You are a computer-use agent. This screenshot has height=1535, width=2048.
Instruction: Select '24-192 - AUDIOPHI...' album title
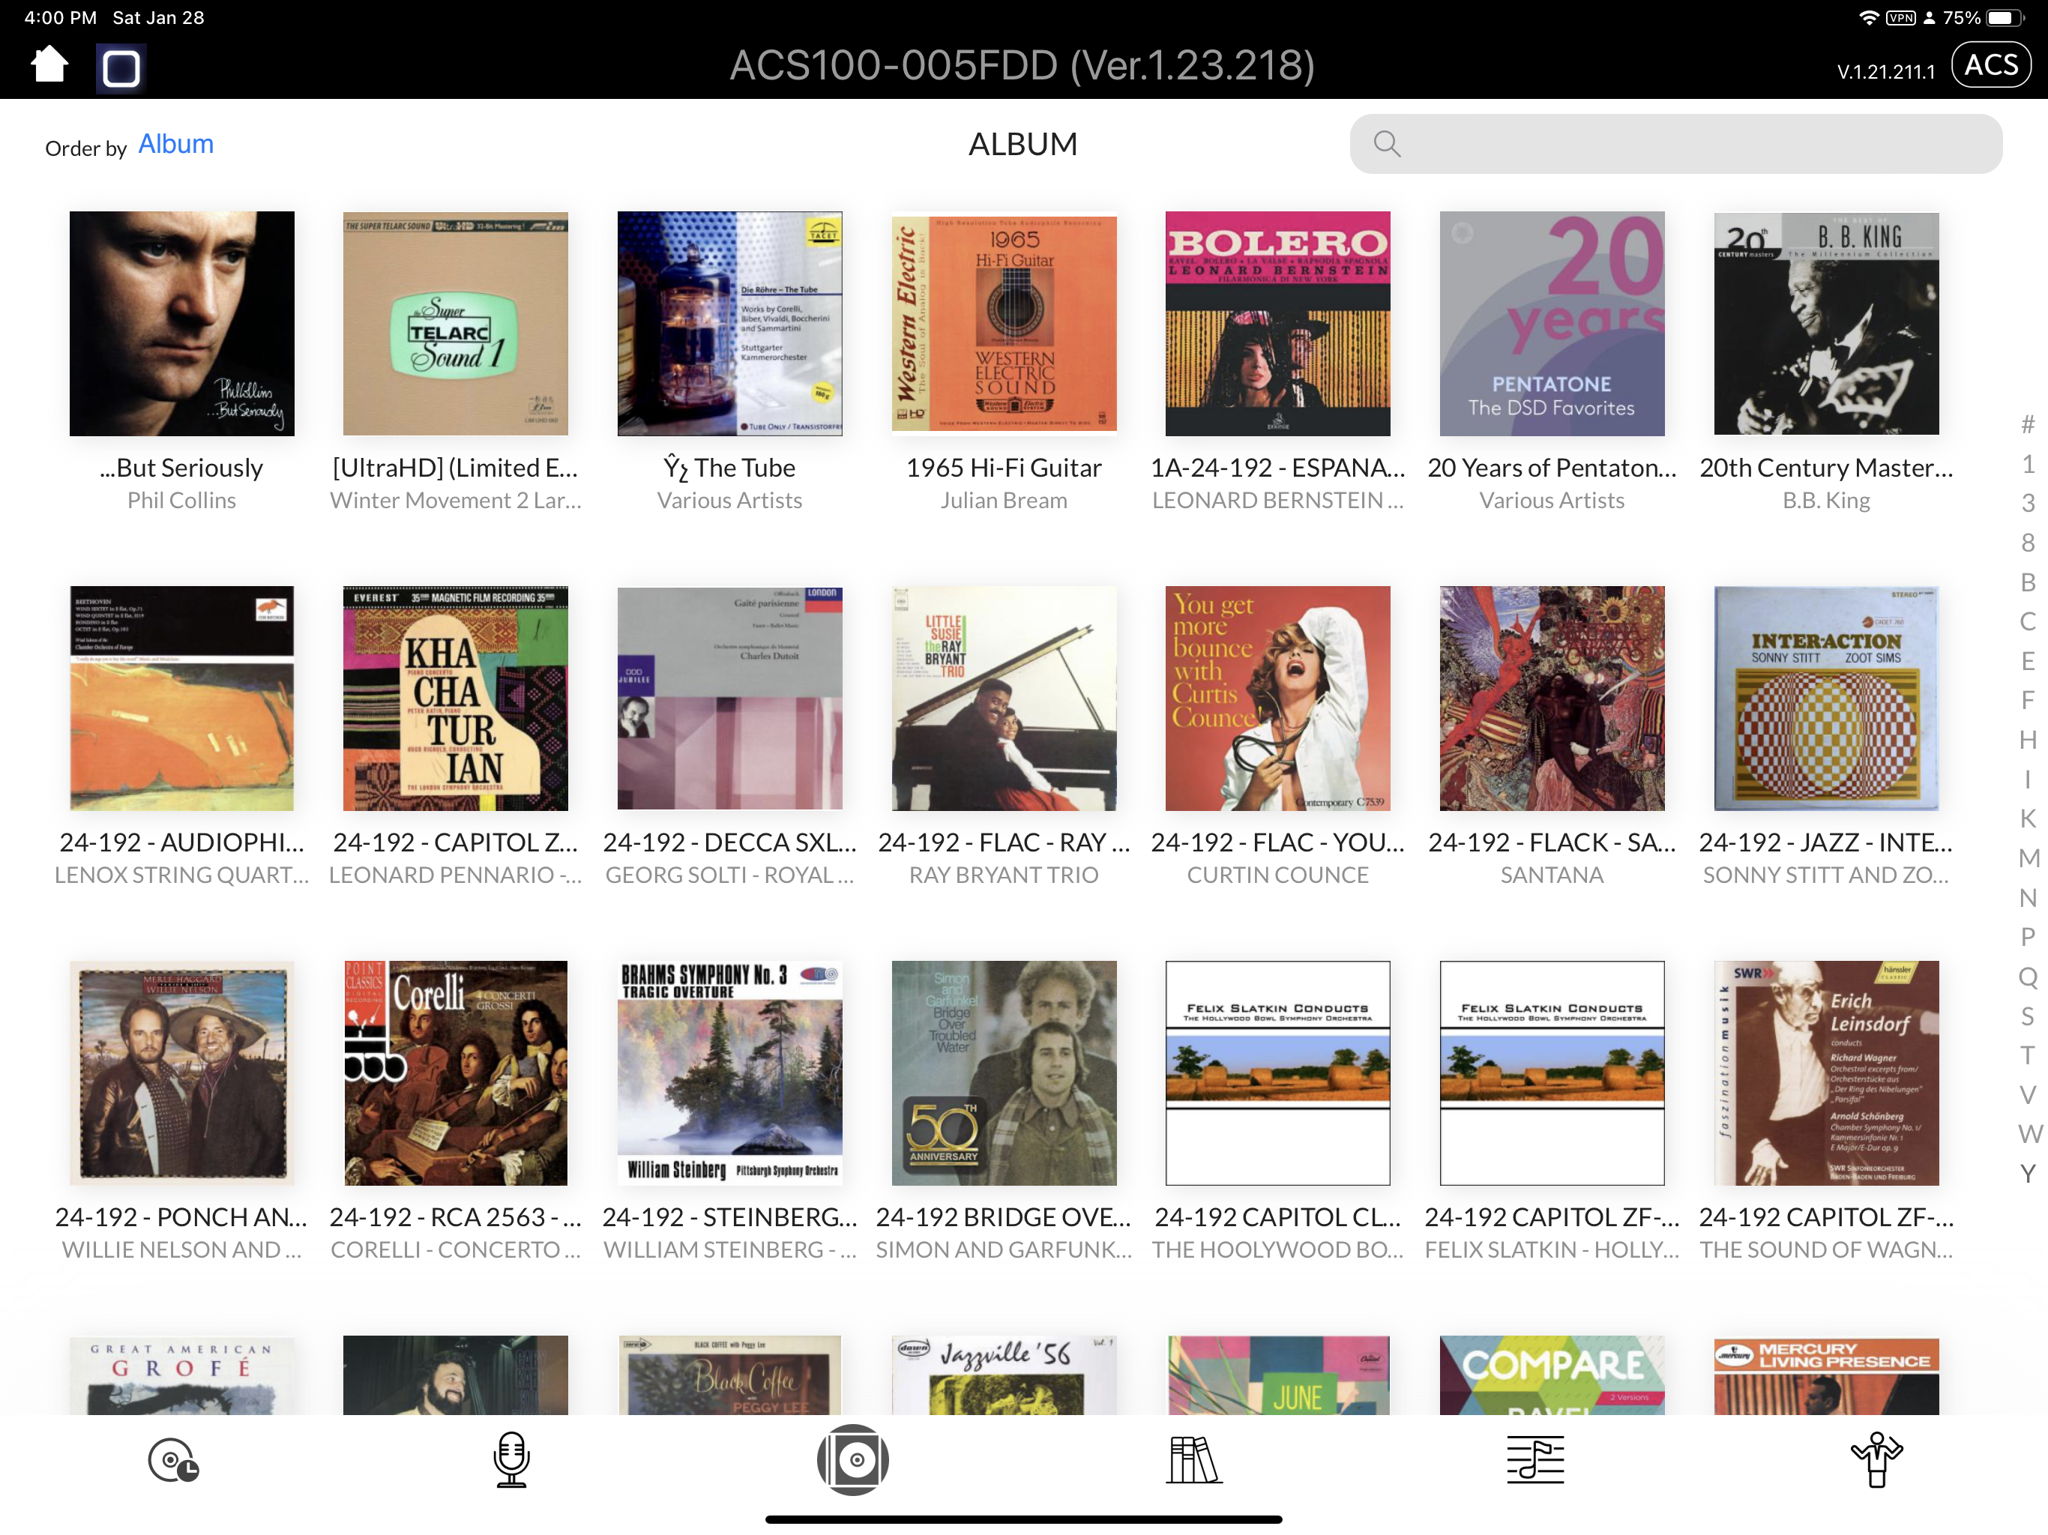[x=182, y=842]
